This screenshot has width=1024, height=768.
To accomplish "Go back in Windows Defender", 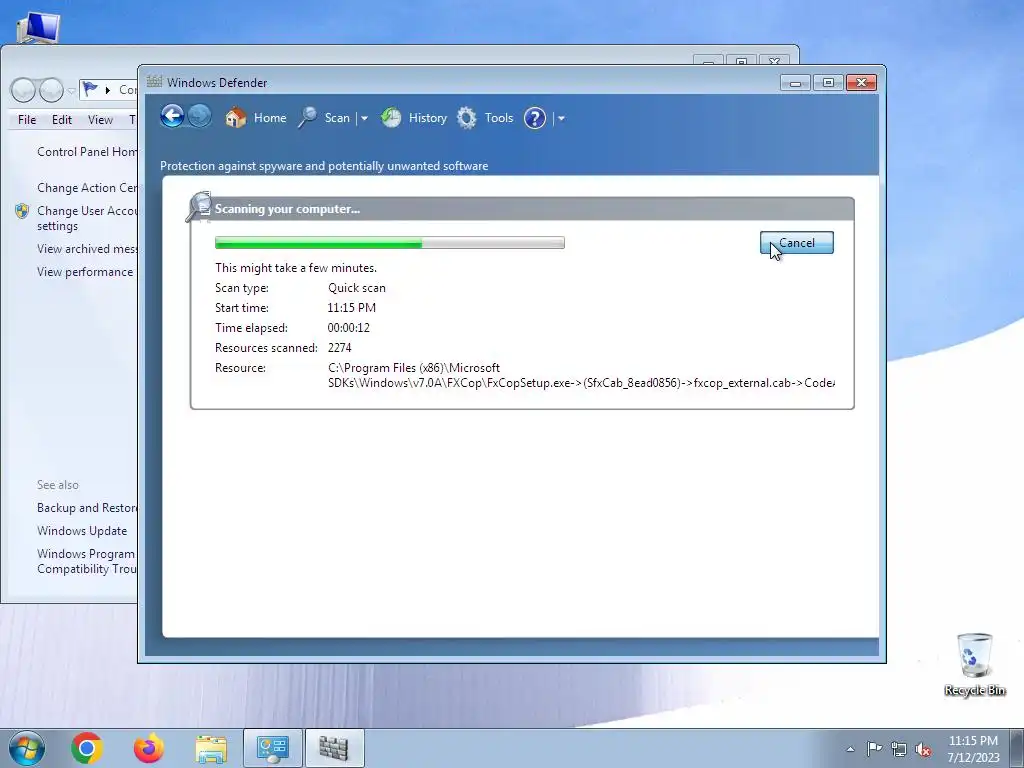I will [172, 117].
